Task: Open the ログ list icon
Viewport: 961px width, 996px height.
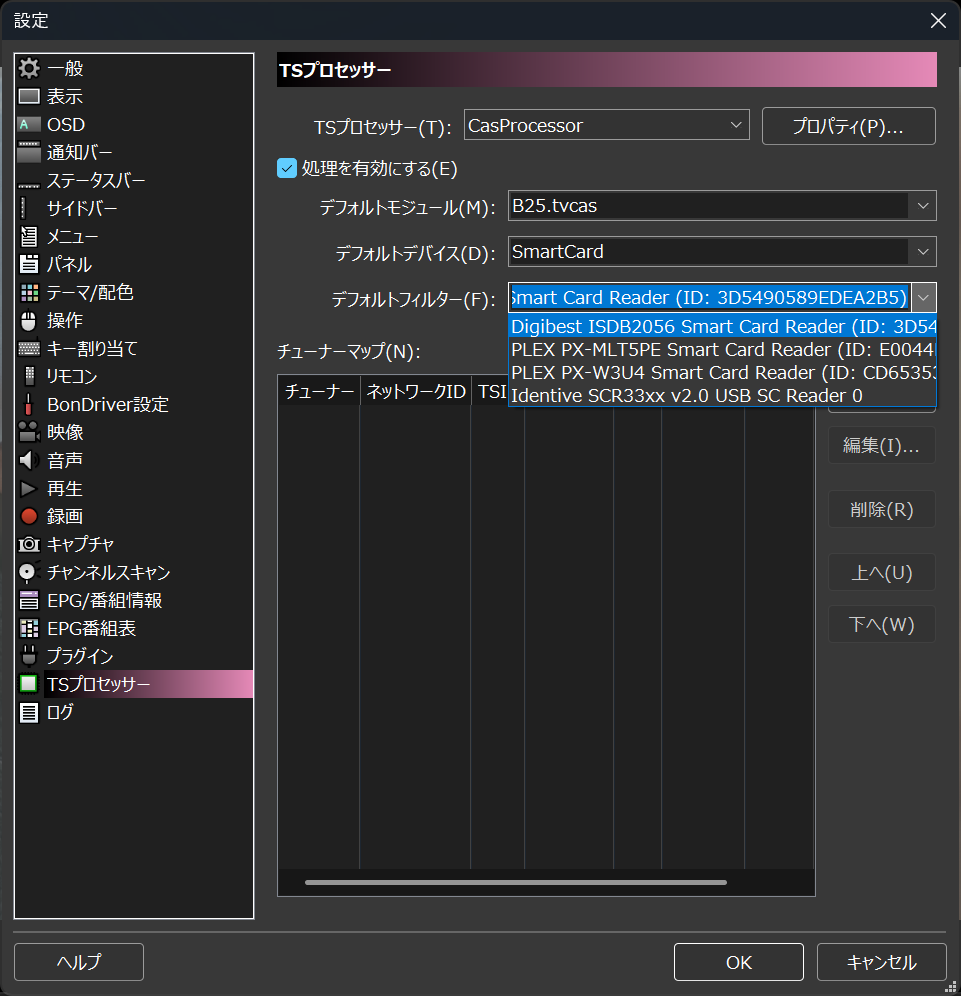Action: point(29,712)
